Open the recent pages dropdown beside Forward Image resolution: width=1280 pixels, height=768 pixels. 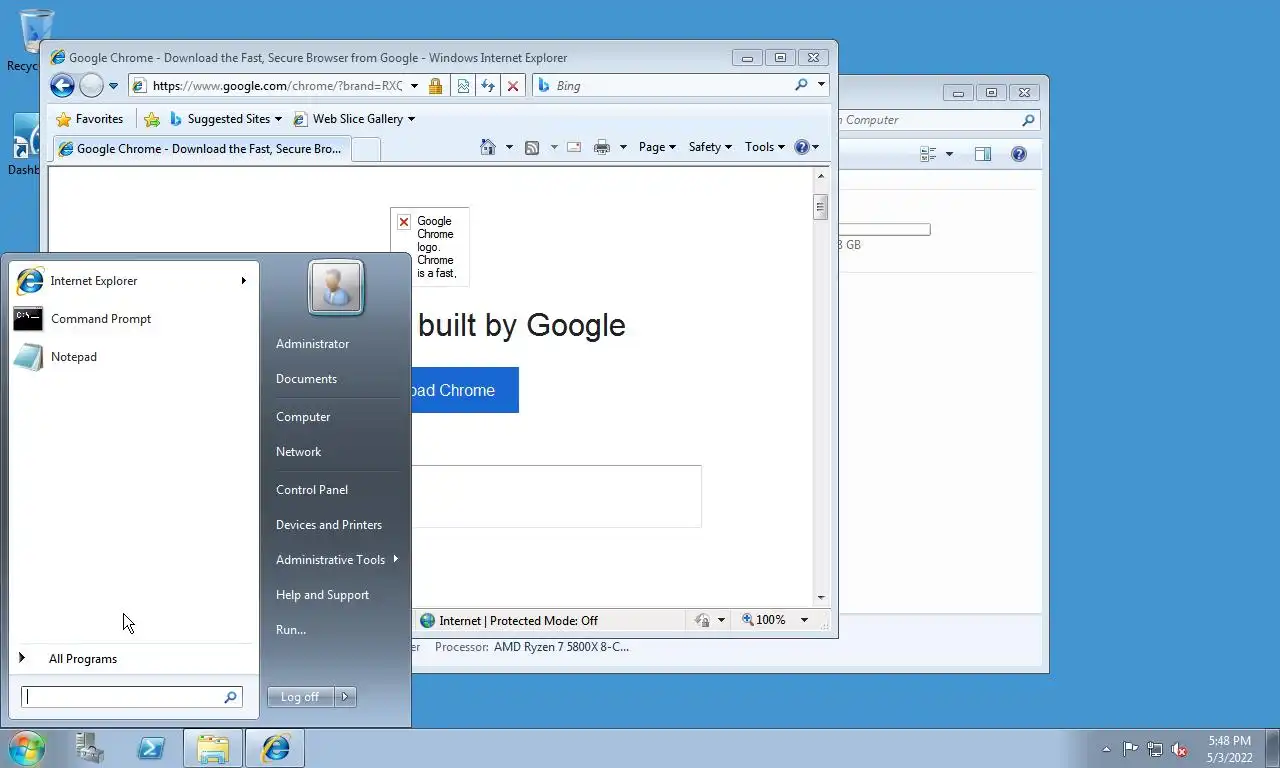[113, 86]
